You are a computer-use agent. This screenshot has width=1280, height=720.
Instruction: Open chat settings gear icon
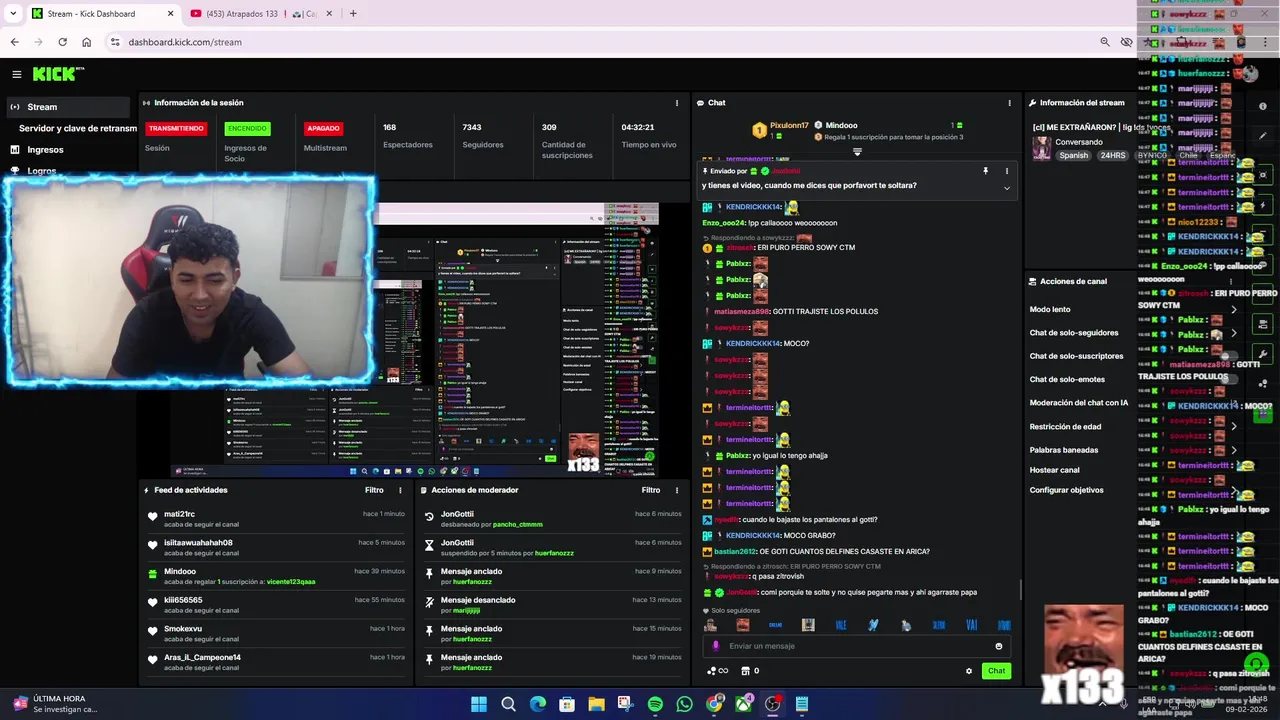point(969,671)
